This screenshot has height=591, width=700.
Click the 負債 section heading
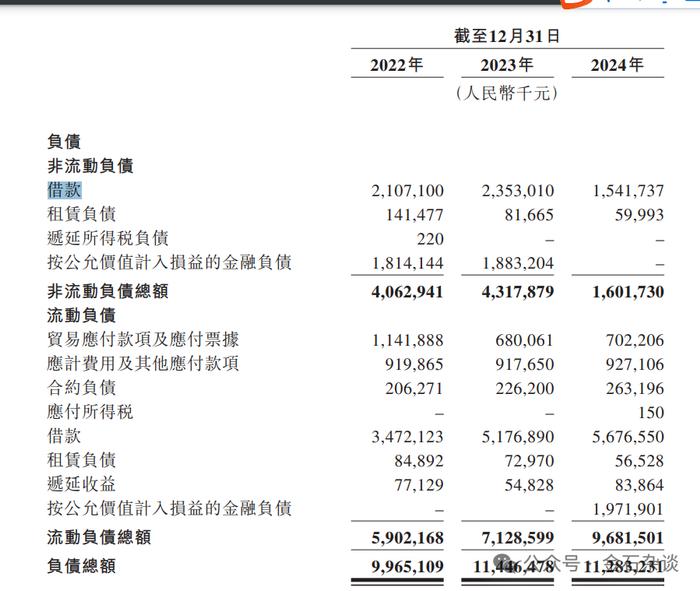[x=64, y=142]
